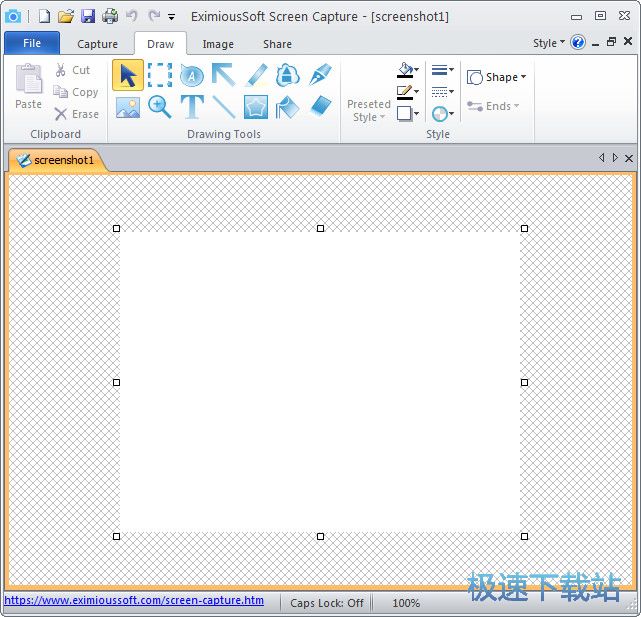Open the Style menu dropdown at top right
Screen dimensions: 641x617
[548, 43]
